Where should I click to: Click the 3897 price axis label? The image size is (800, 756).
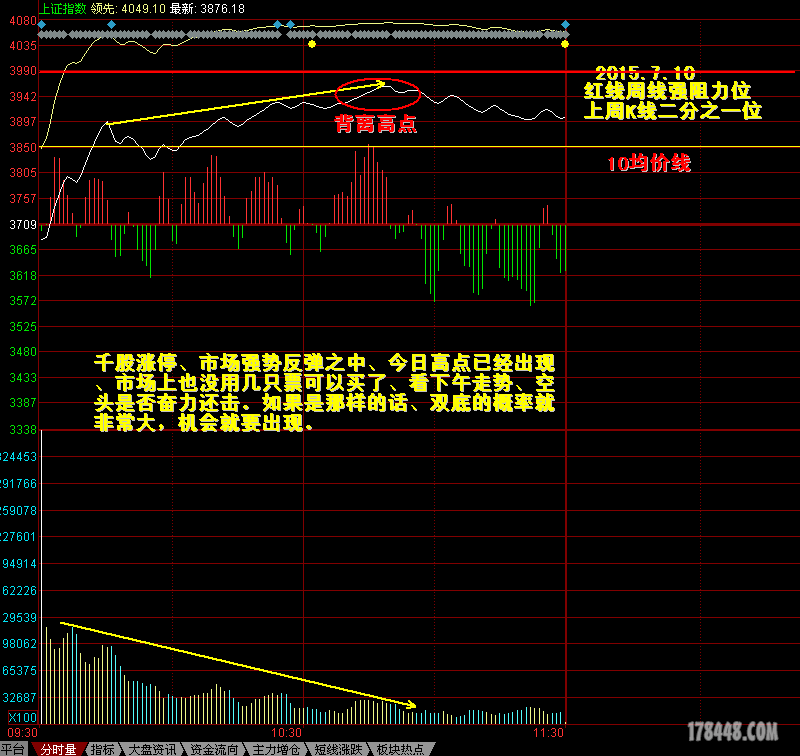[x=23, y=121]
